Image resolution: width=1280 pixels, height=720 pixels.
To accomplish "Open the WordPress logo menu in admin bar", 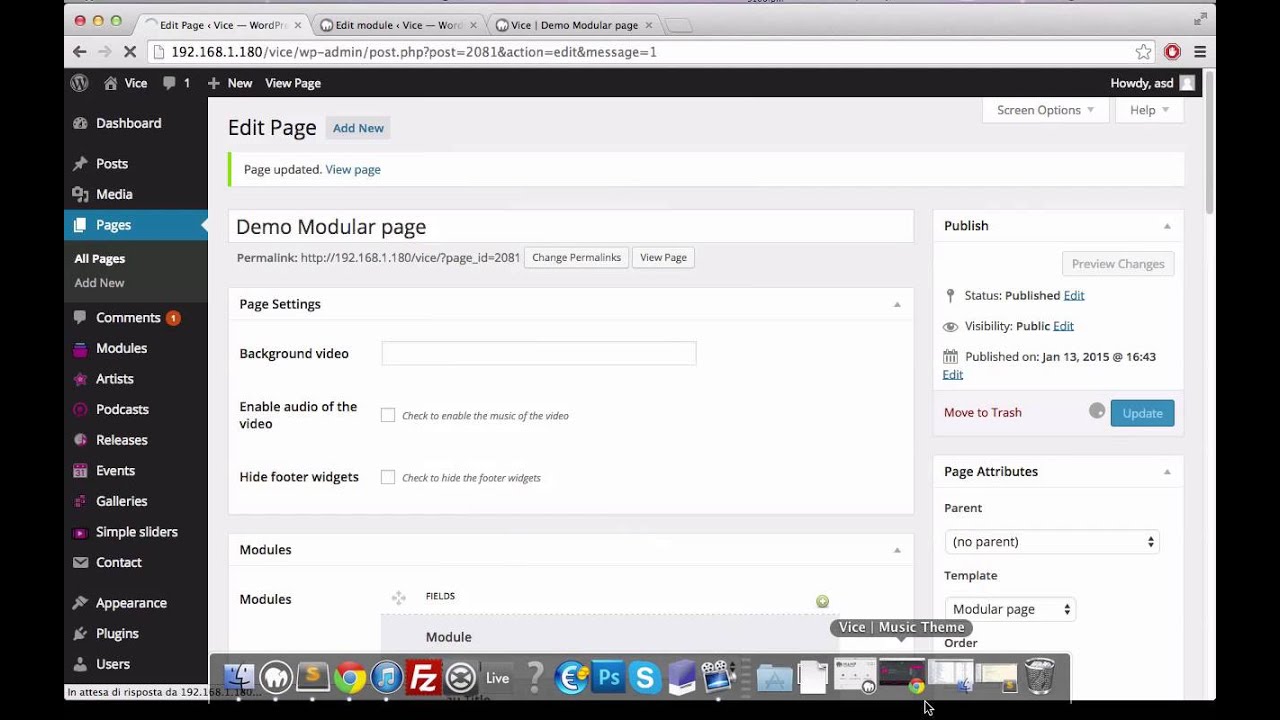I will (x=79, y=83).
